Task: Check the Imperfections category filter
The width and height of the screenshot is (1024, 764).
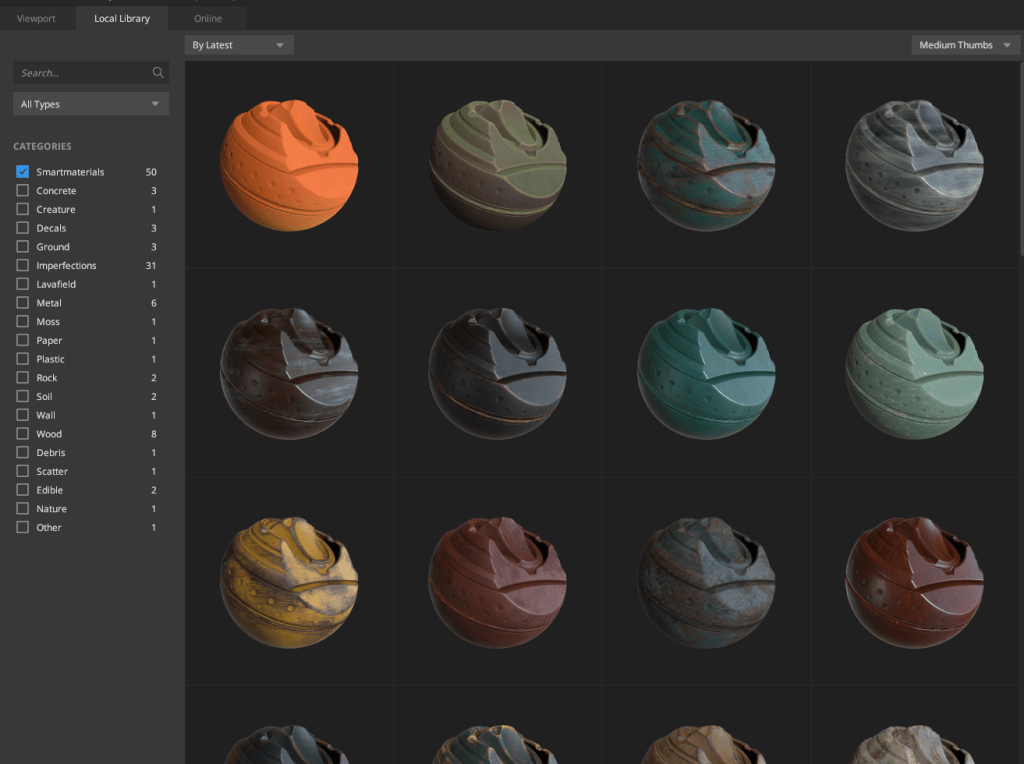Action: click(x=23, y=266)
